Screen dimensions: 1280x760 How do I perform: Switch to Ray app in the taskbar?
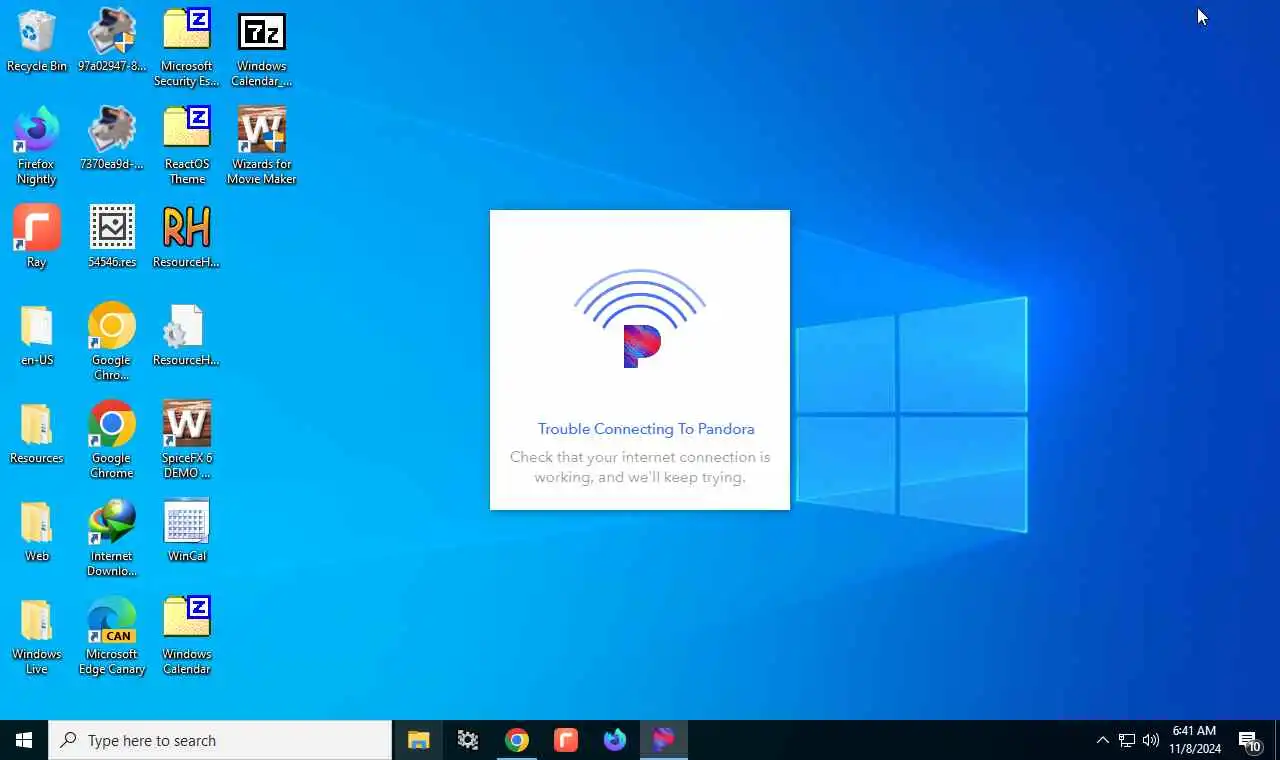point(565,740)
